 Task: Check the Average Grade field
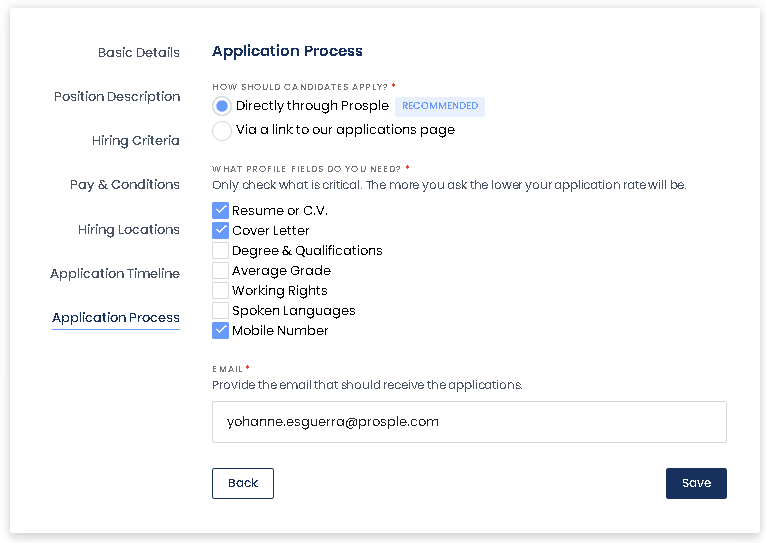[x=221, y=271]
